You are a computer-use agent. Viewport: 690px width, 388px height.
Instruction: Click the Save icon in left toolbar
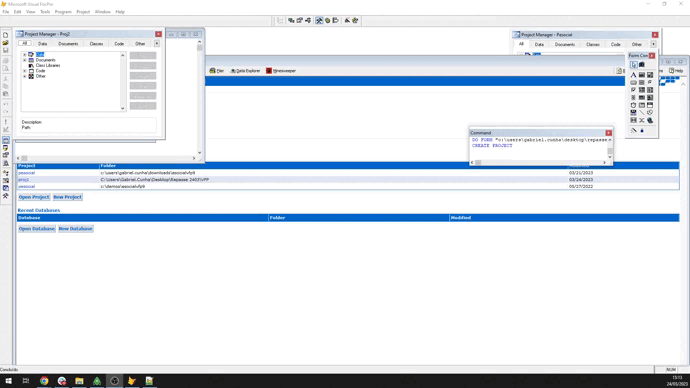pyautogui.click(x=5, y=51)
